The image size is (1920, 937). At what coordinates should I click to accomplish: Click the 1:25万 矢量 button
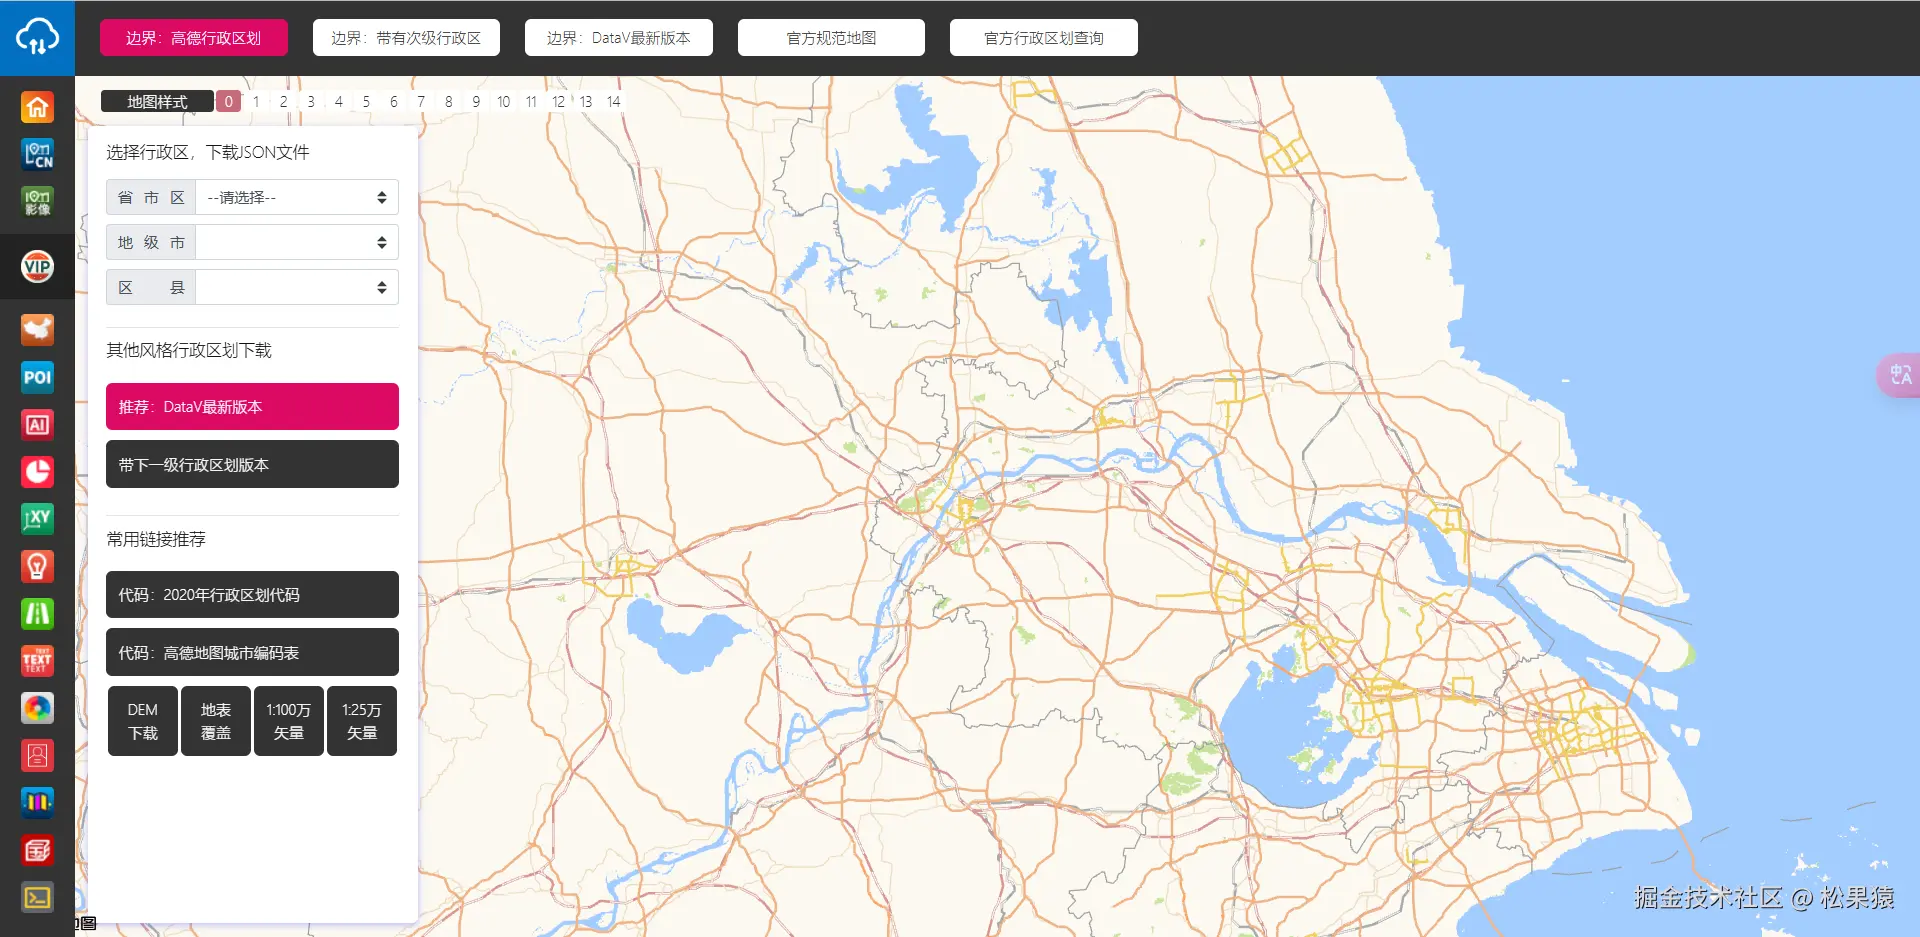pos(362,721)
